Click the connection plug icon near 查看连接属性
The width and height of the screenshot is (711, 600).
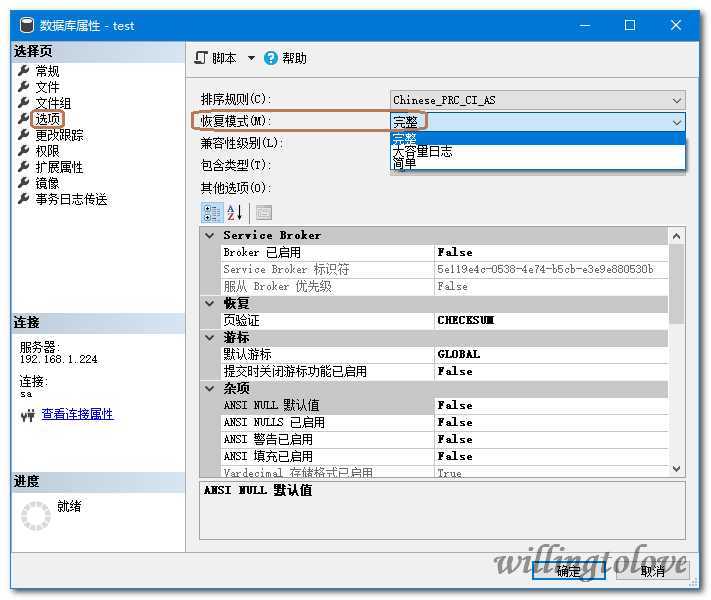28,415
